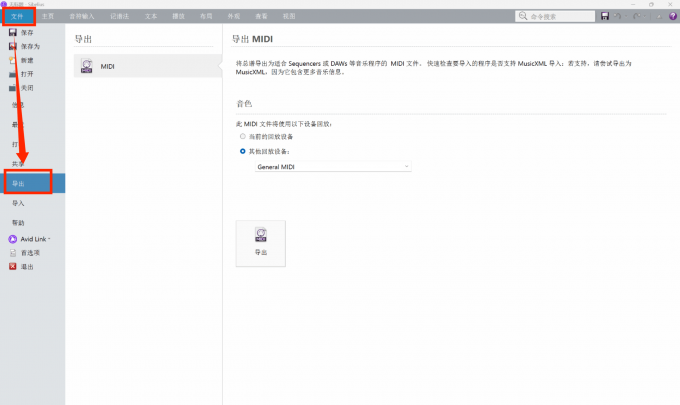
Task: Click the red 退出 (Exit) icon
Action: click(13, 267)
